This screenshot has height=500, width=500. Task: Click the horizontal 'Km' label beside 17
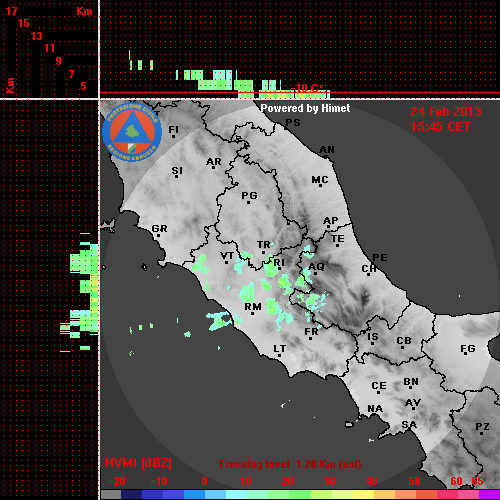click(84, 11)
